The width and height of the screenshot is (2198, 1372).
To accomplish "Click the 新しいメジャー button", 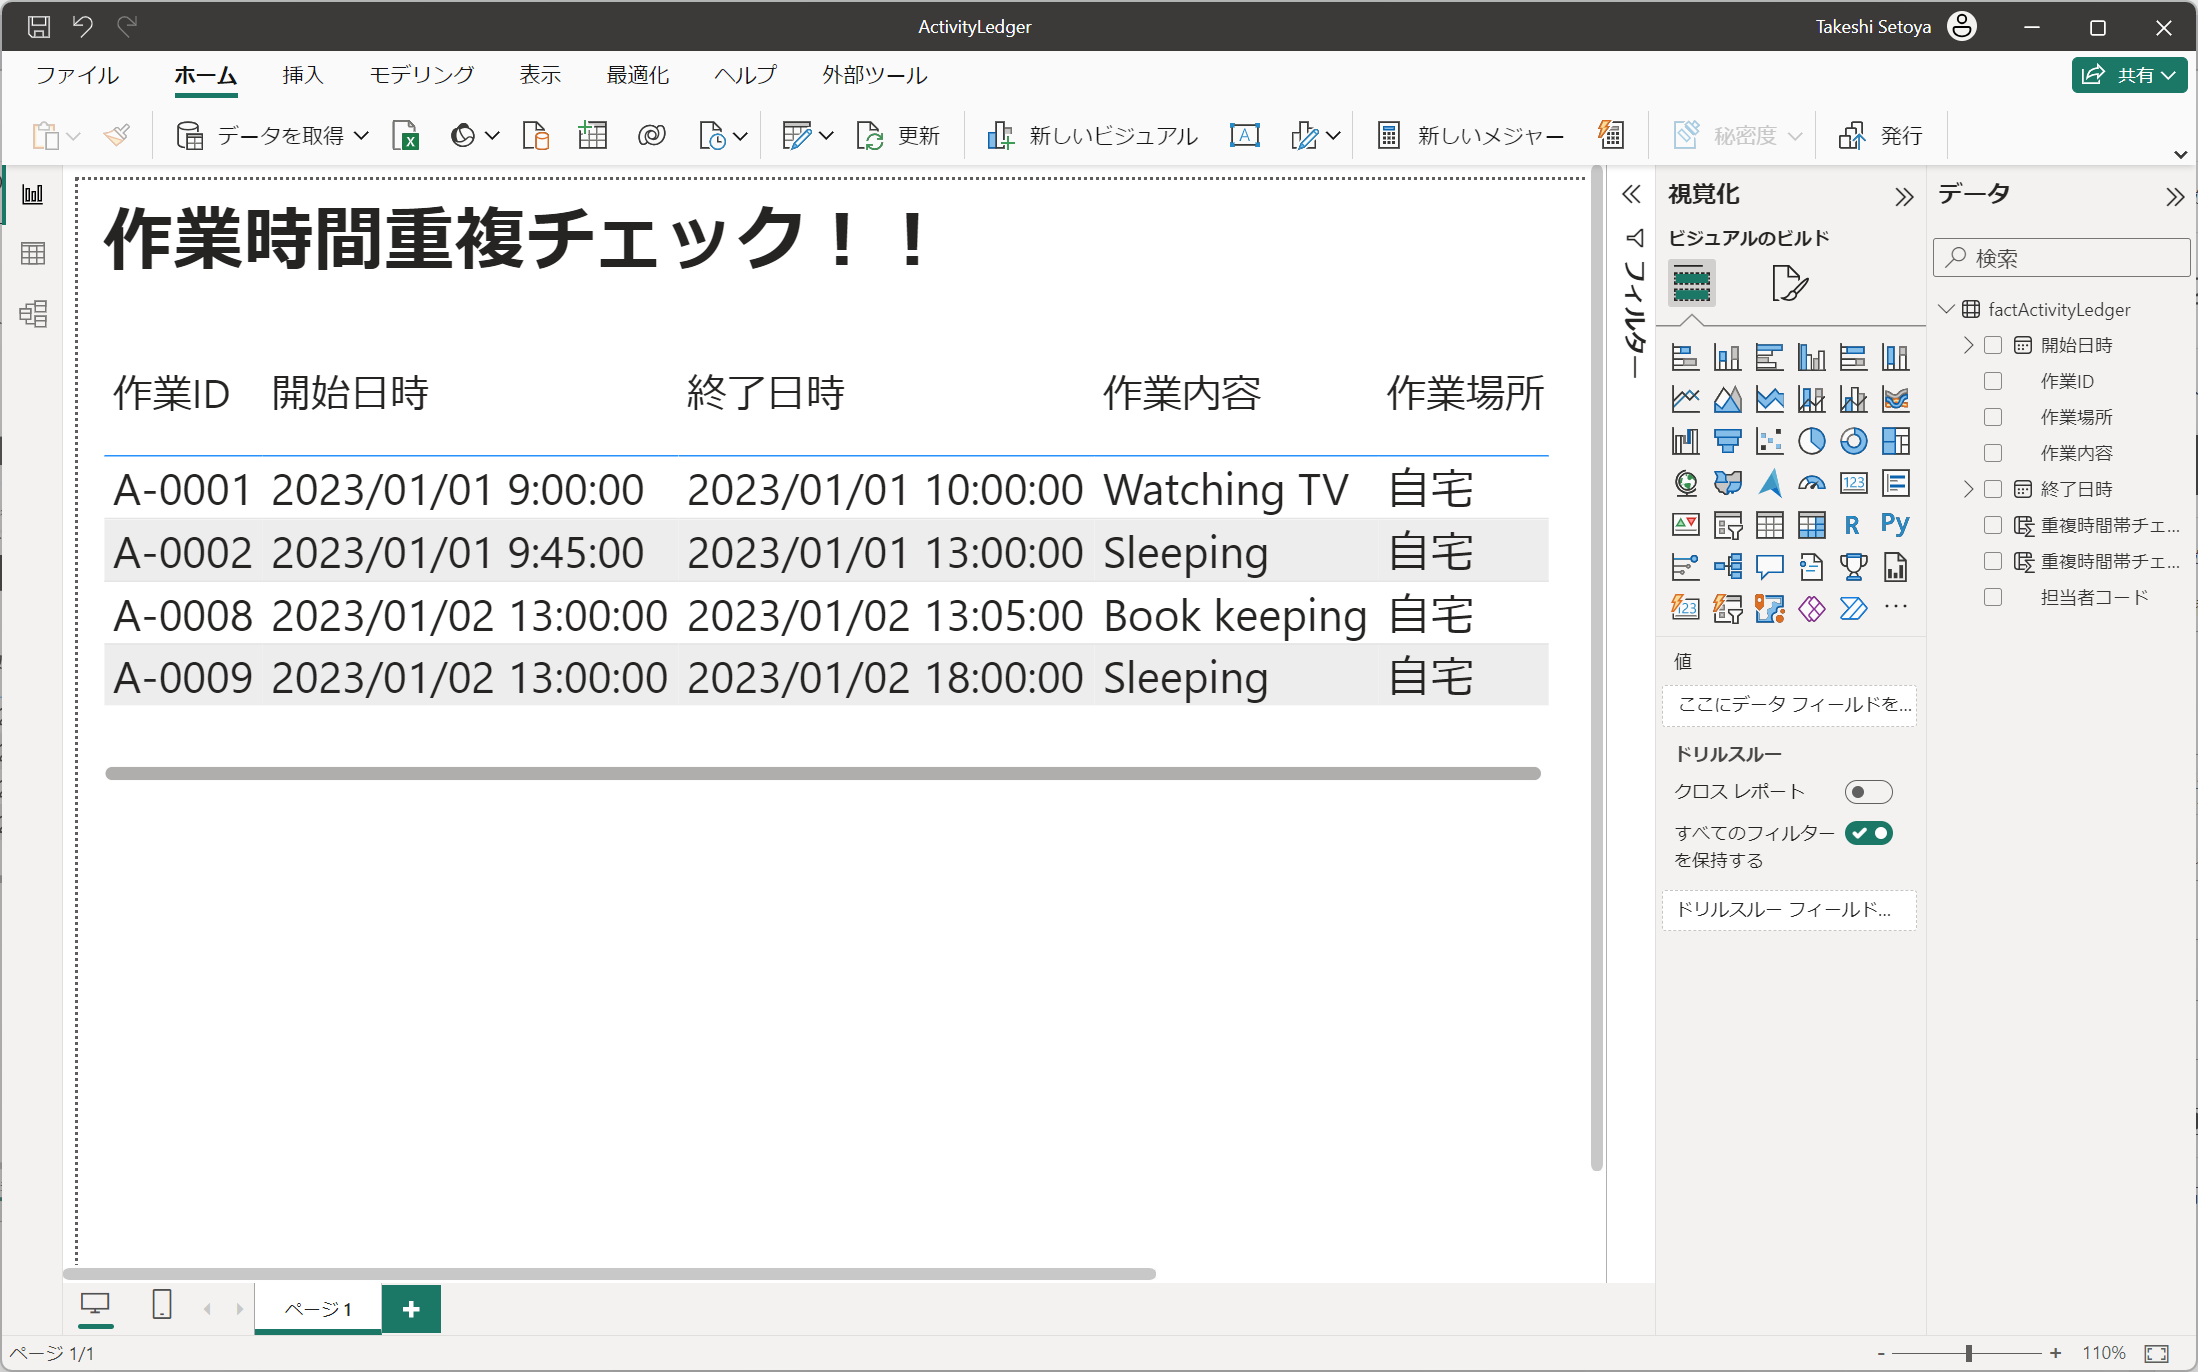I will 1470,135.
